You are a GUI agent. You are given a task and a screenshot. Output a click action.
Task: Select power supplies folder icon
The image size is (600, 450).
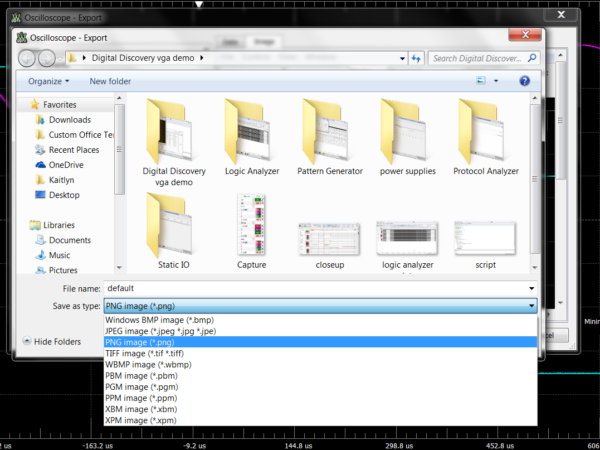[x=403, y=131]
